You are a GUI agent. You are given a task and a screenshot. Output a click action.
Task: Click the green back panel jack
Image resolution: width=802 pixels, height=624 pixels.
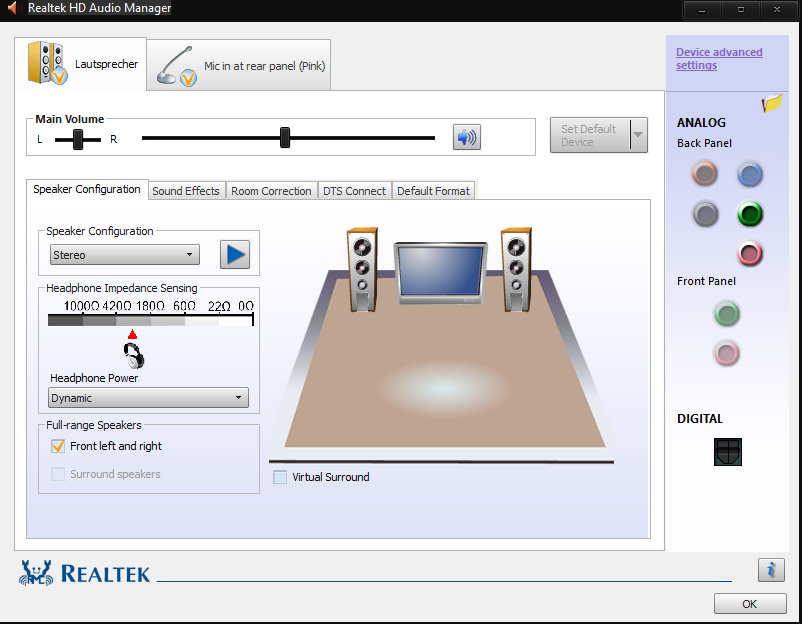click(x=750, y=214)
